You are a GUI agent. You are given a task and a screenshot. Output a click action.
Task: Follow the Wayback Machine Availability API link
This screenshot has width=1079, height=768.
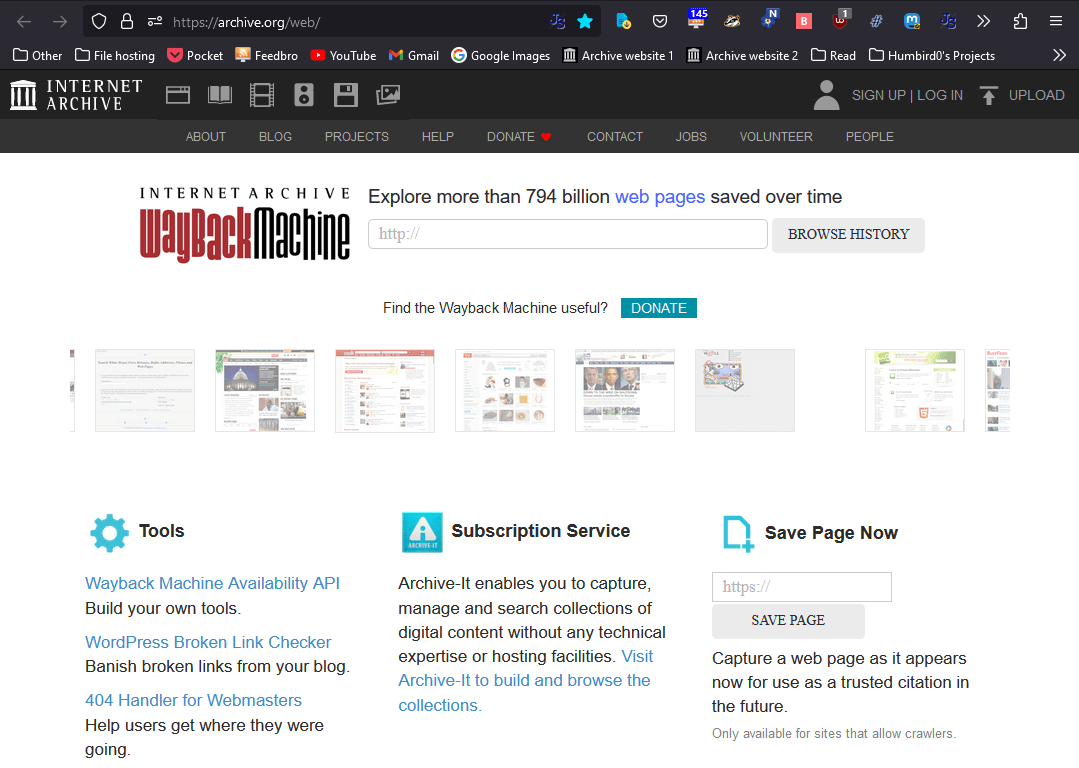click(212, 583)
